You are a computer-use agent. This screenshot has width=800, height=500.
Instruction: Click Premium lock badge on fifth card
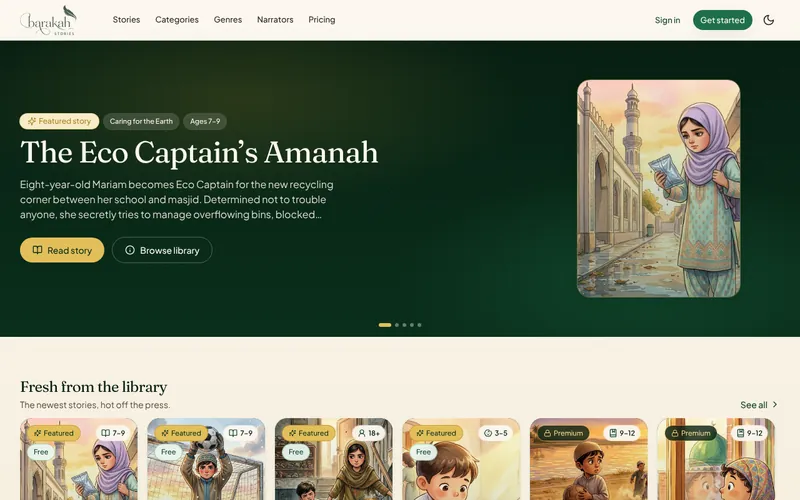point(563,433)
